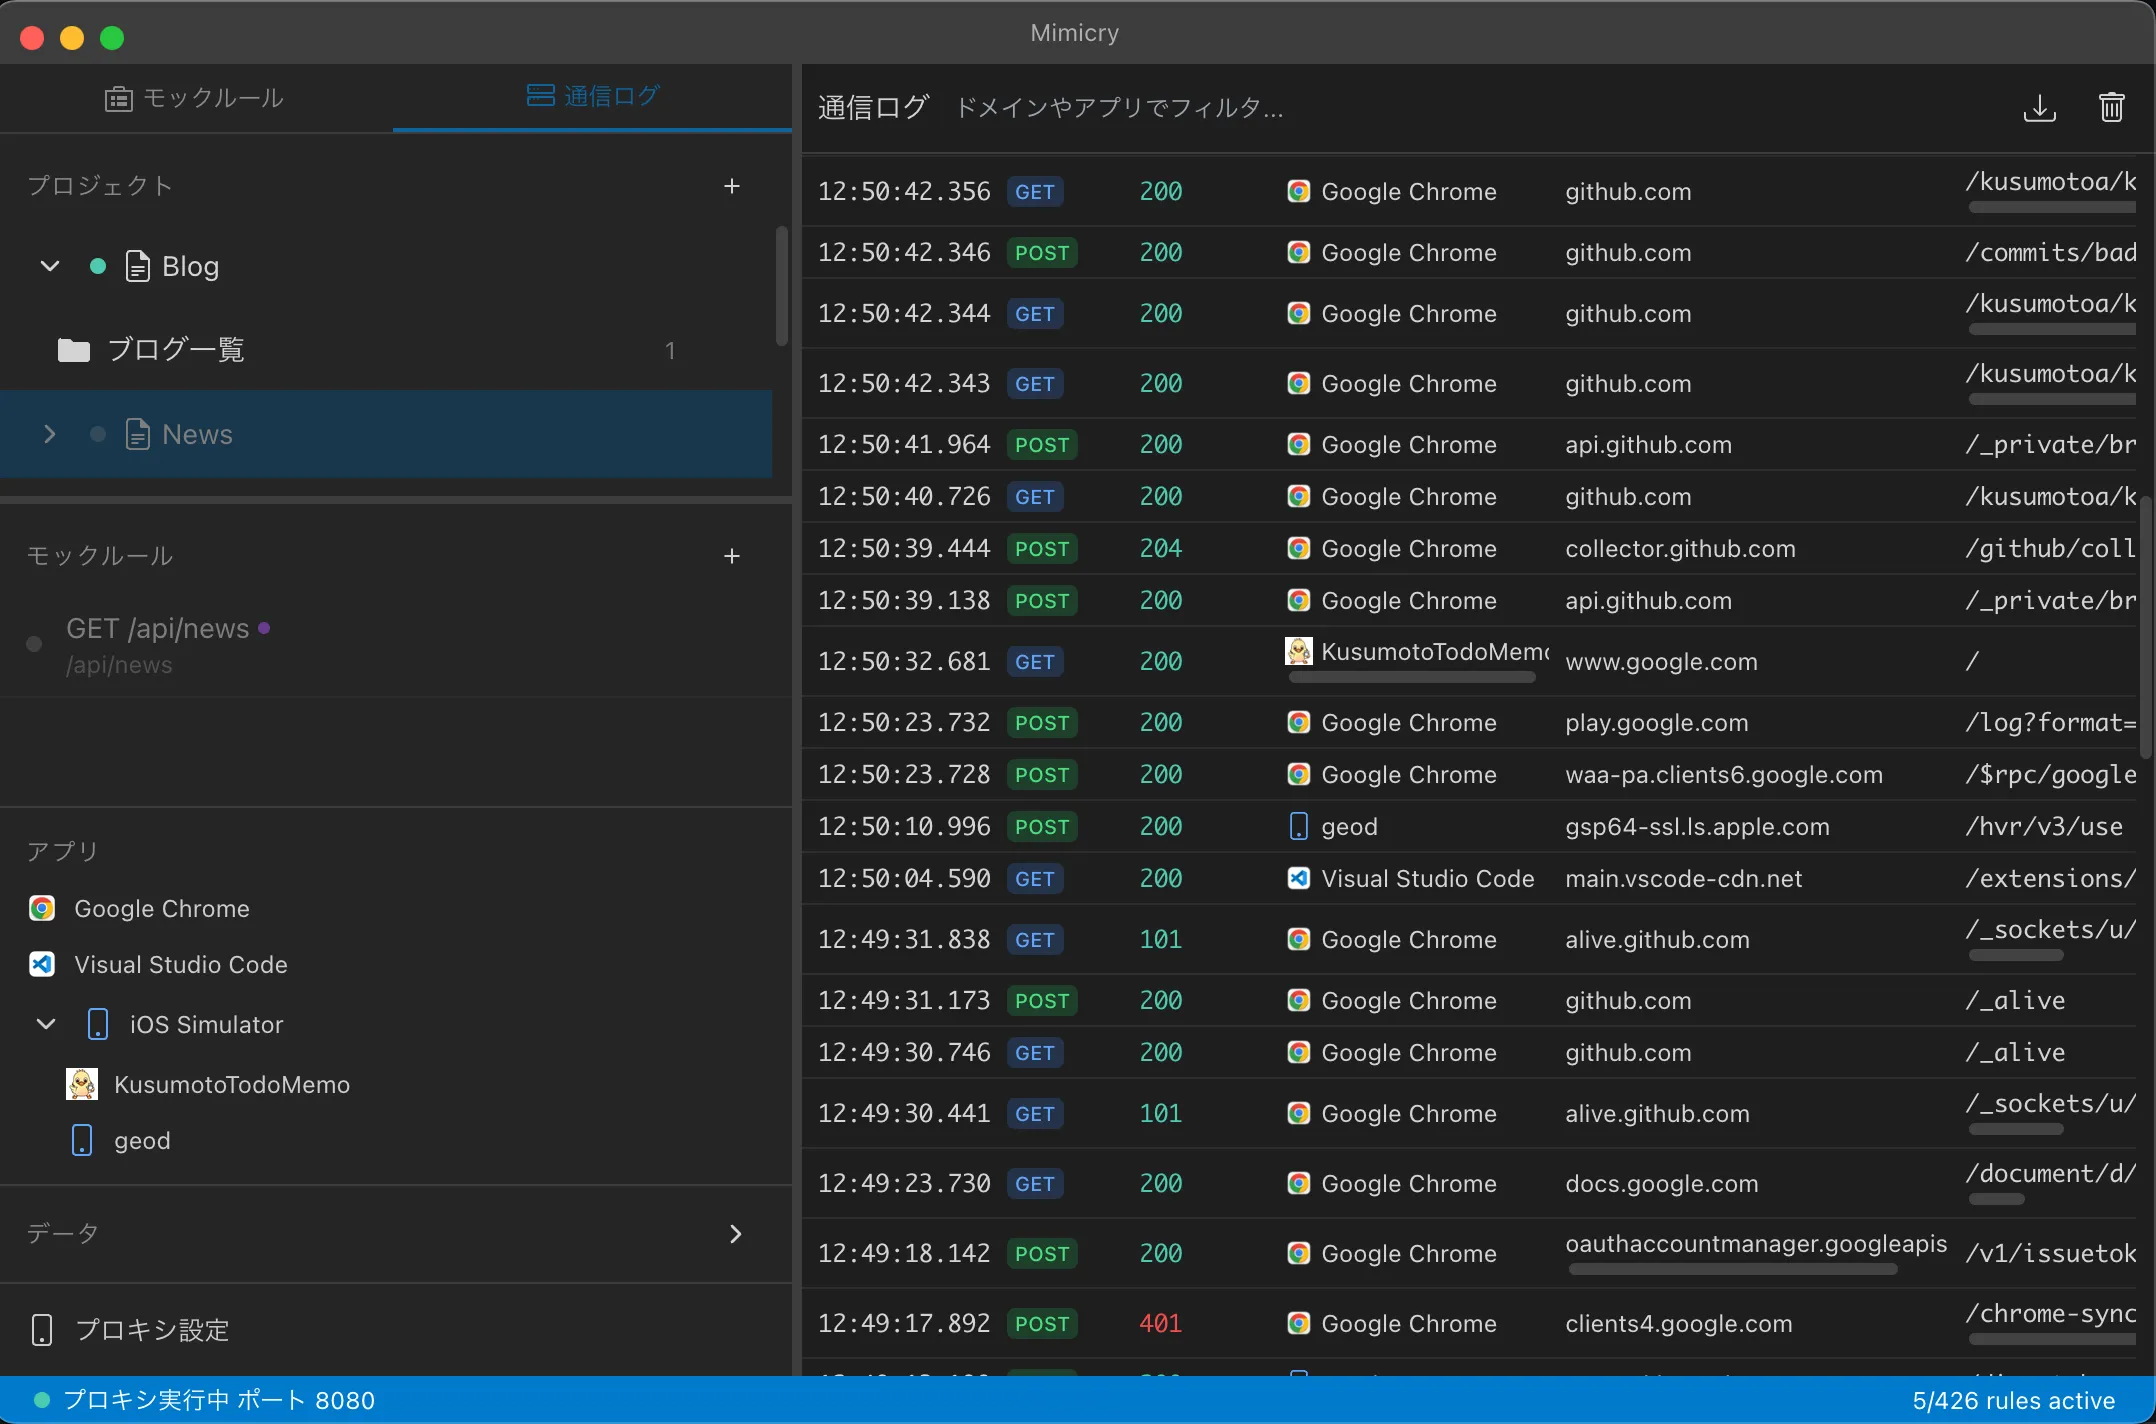Viewport: 2156px width, 1424px height.
Task: Click the scroll bar under KusumotoTodoMemo log entry
Action: click(x=1412, y=677)
